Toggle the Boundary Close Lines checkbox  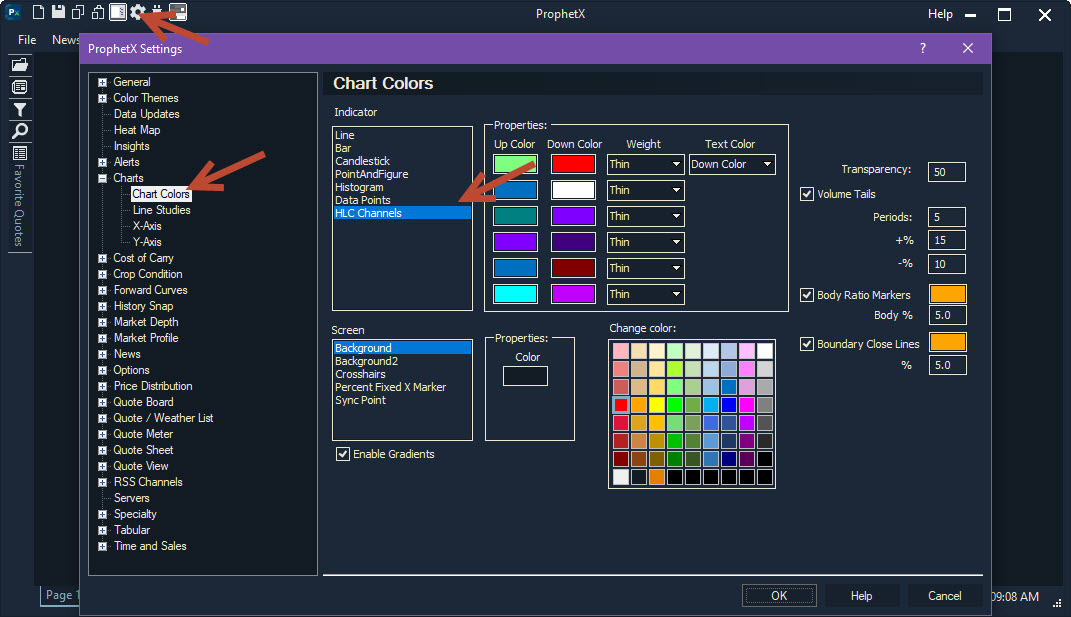click(807, 344)
